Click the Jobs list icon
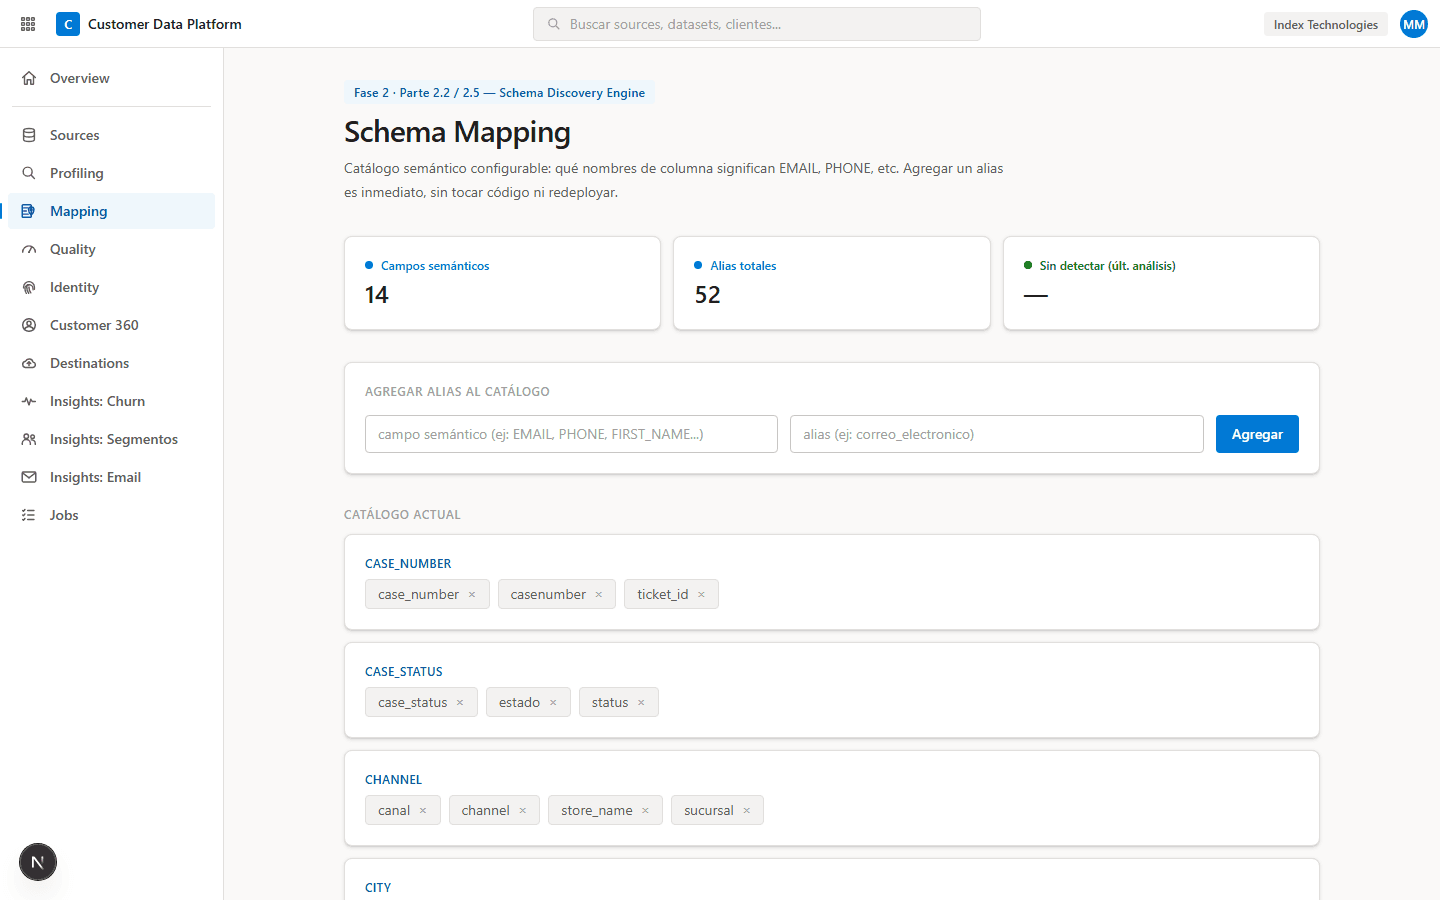 [x=29, y=515]
